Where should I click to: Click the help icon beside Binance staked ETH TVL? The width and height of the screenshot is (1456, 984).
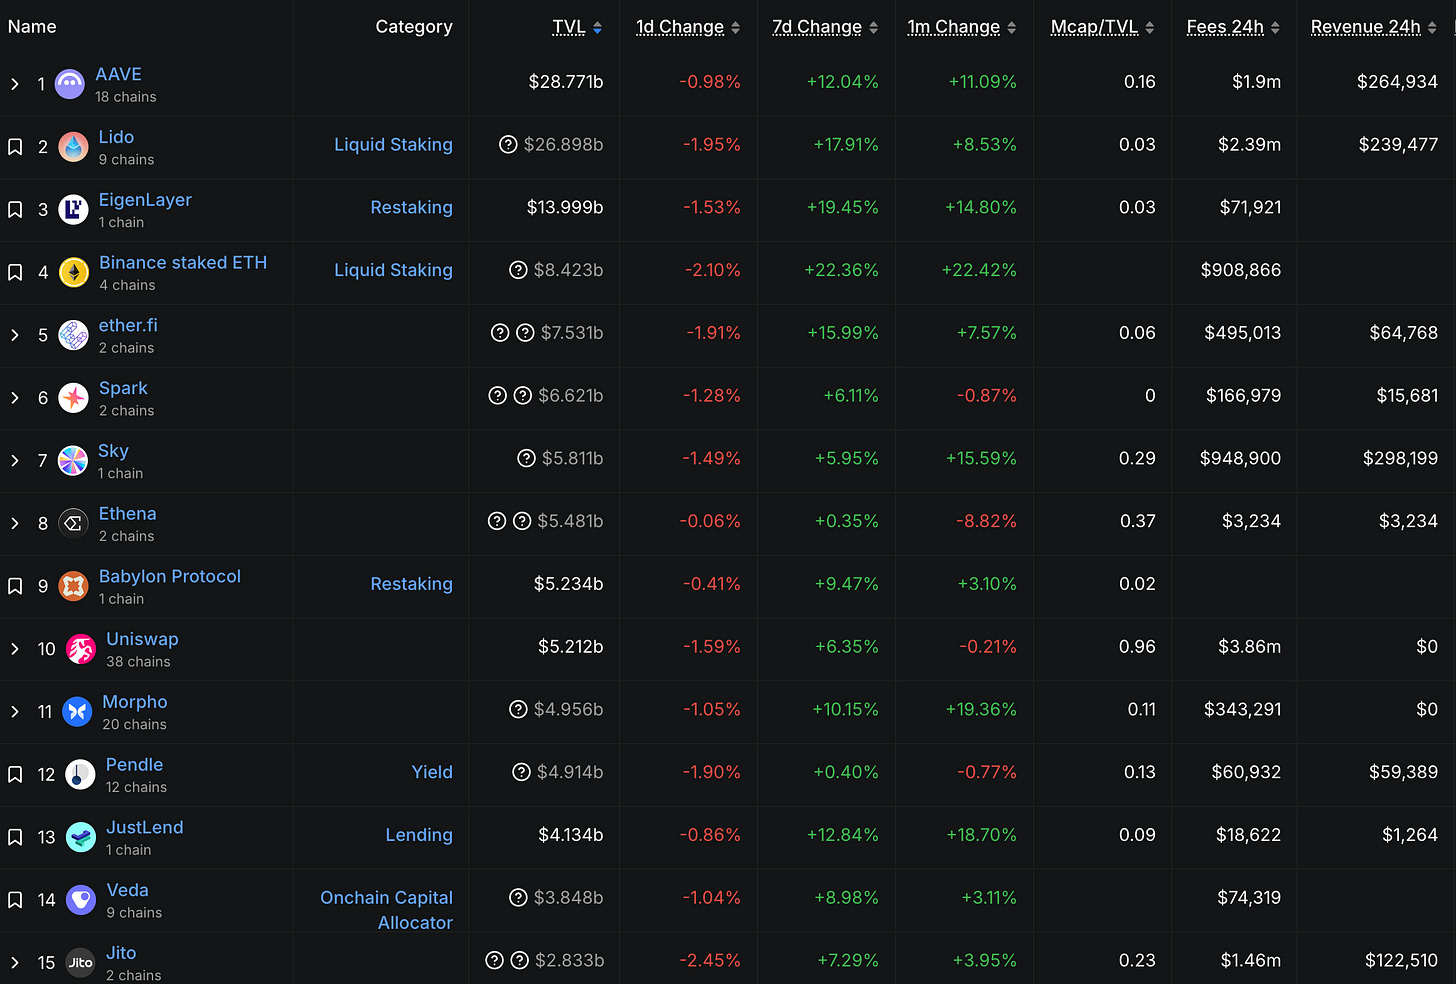coord(518,270)
